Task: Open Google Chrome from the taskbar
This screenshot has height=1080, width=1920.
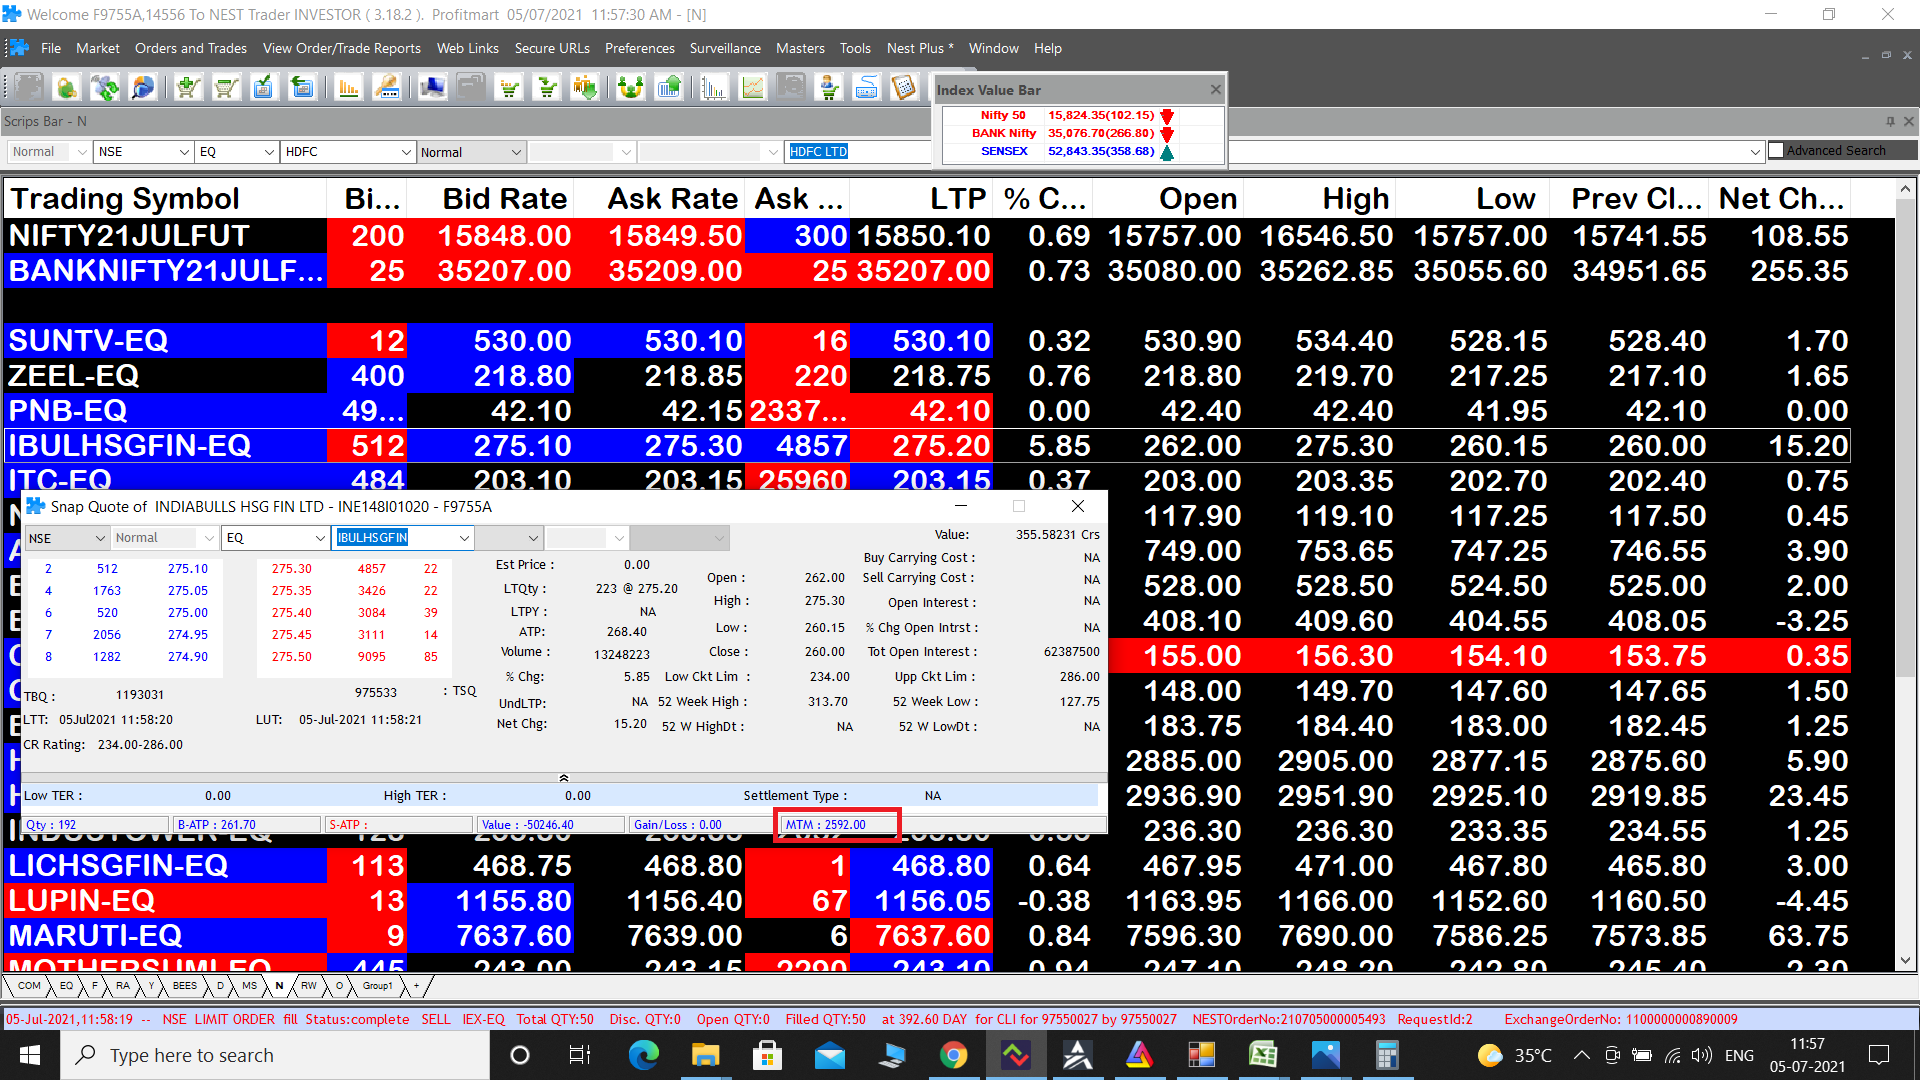Action: [953, 1055]
